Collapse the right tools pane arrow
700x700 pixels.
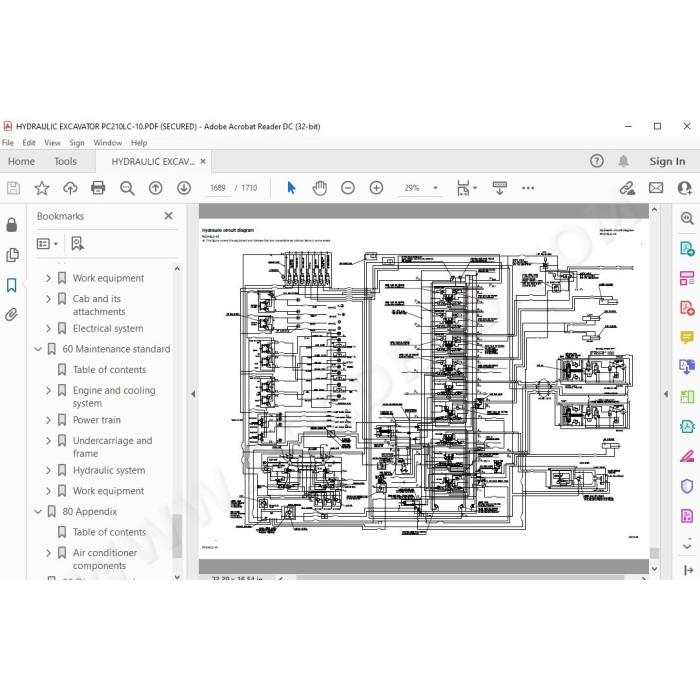pyautogui.click(x=666, y=394)
